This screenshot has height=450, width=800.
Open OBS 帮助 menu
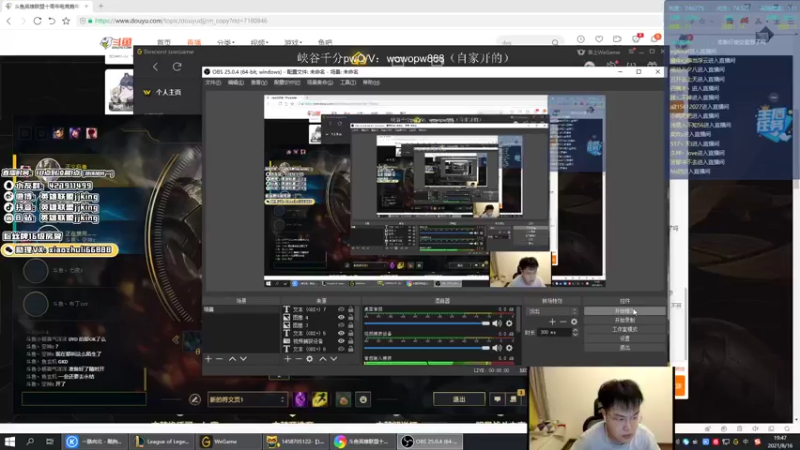[x=371, y=82]
